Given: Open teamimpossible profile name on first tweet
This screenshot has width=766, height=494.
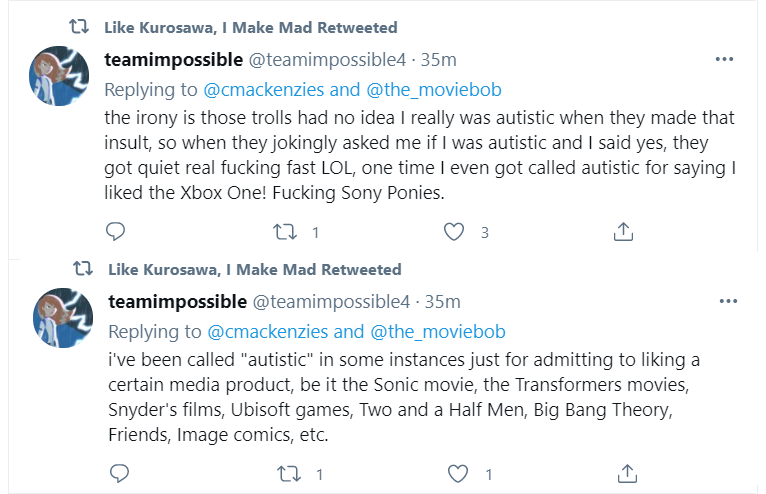Looking at the screenshot, I should pos(175,59).
